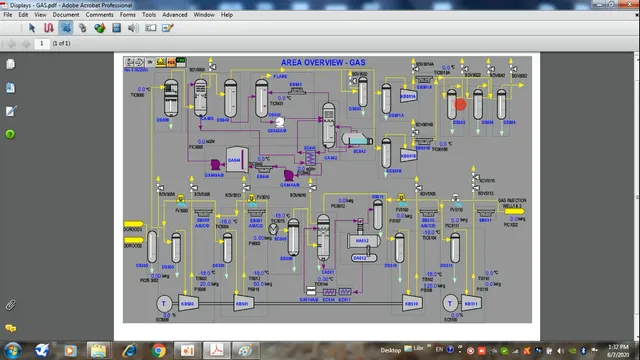640x360 pixels.
Task: Click the page number input field
Action: tap(42, 43)
